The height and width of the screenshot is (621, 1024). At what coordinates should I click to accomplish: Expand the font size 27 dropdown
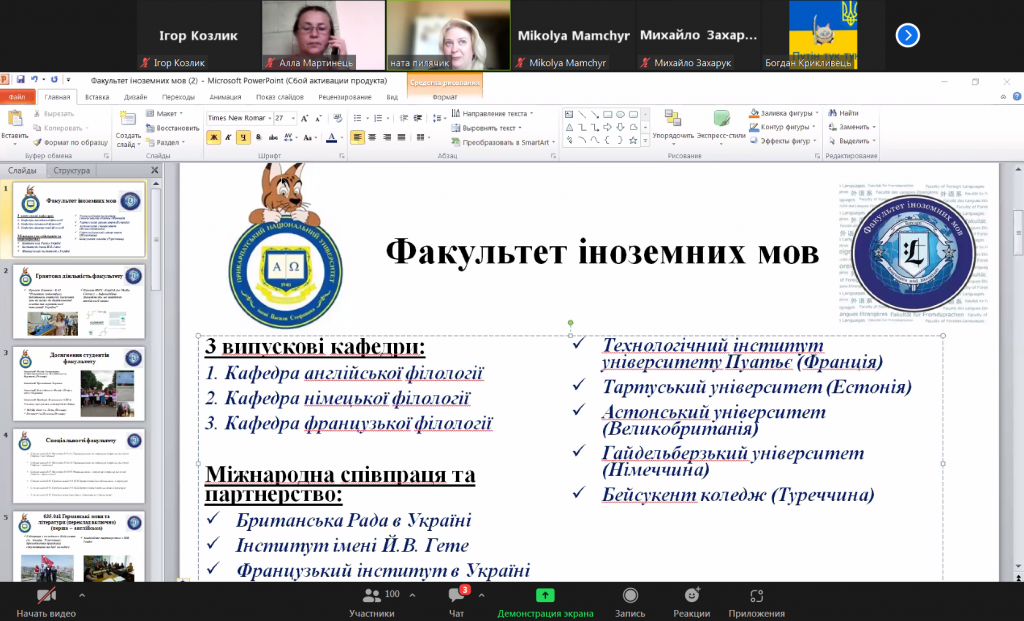coord(293,118)
